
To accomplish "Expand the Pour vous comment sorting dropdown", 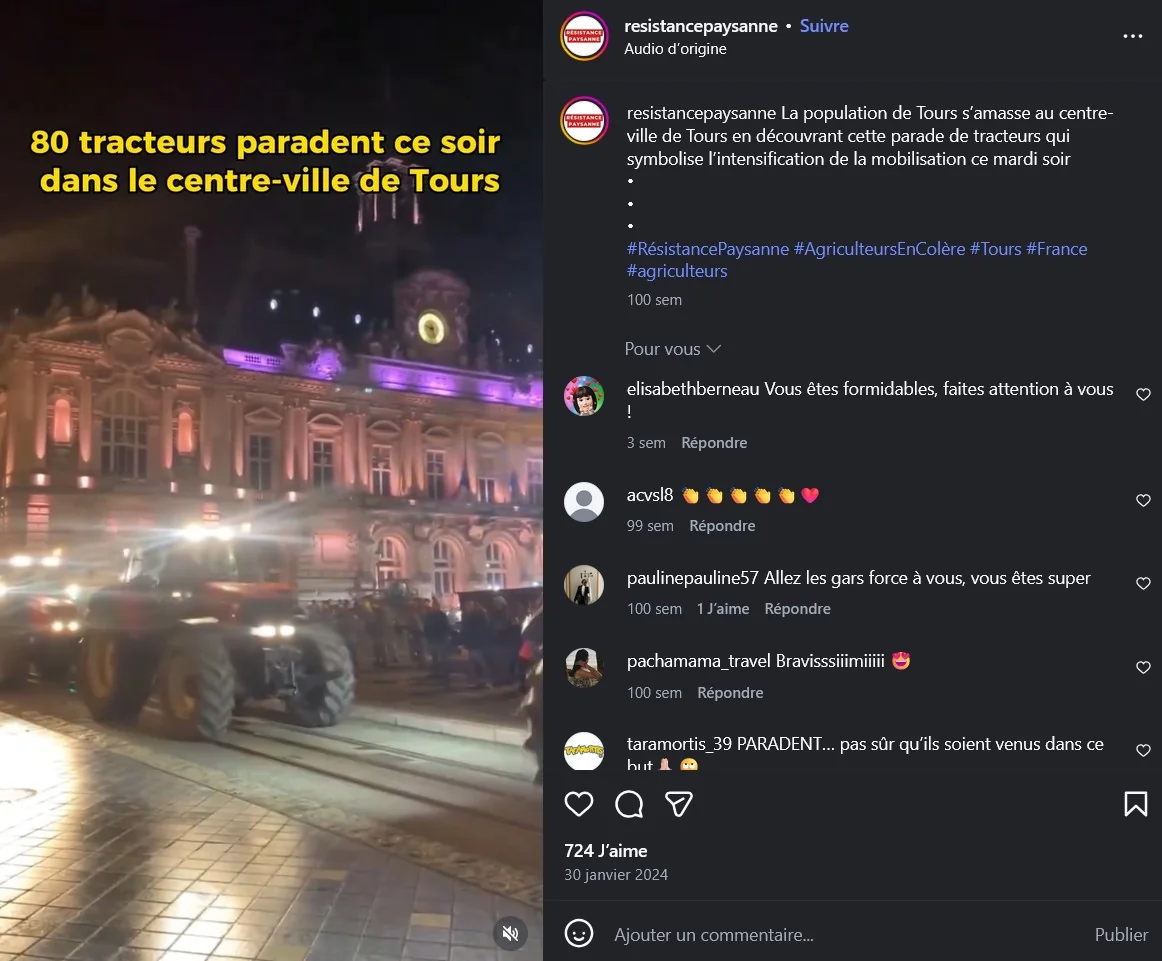I will click(x=672, y=349).
